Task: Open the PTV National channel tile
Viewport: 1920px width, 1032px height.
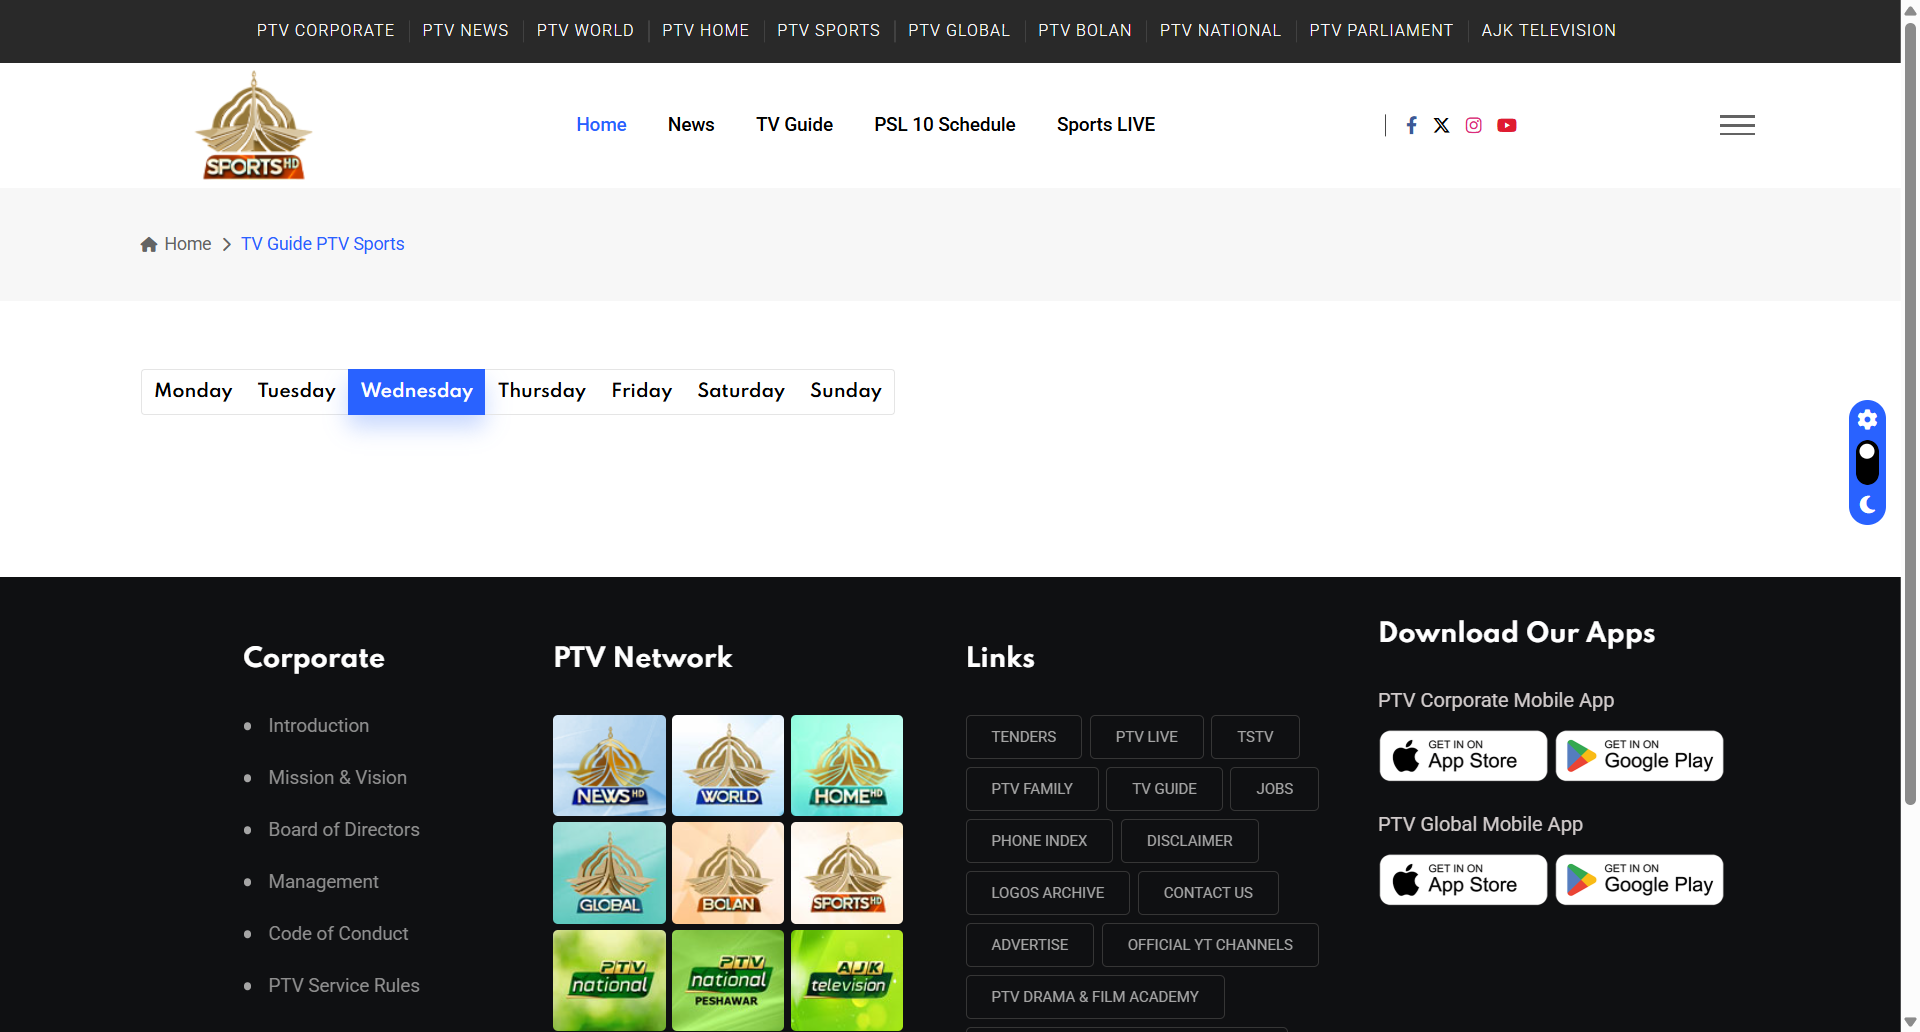Action: 609,980
